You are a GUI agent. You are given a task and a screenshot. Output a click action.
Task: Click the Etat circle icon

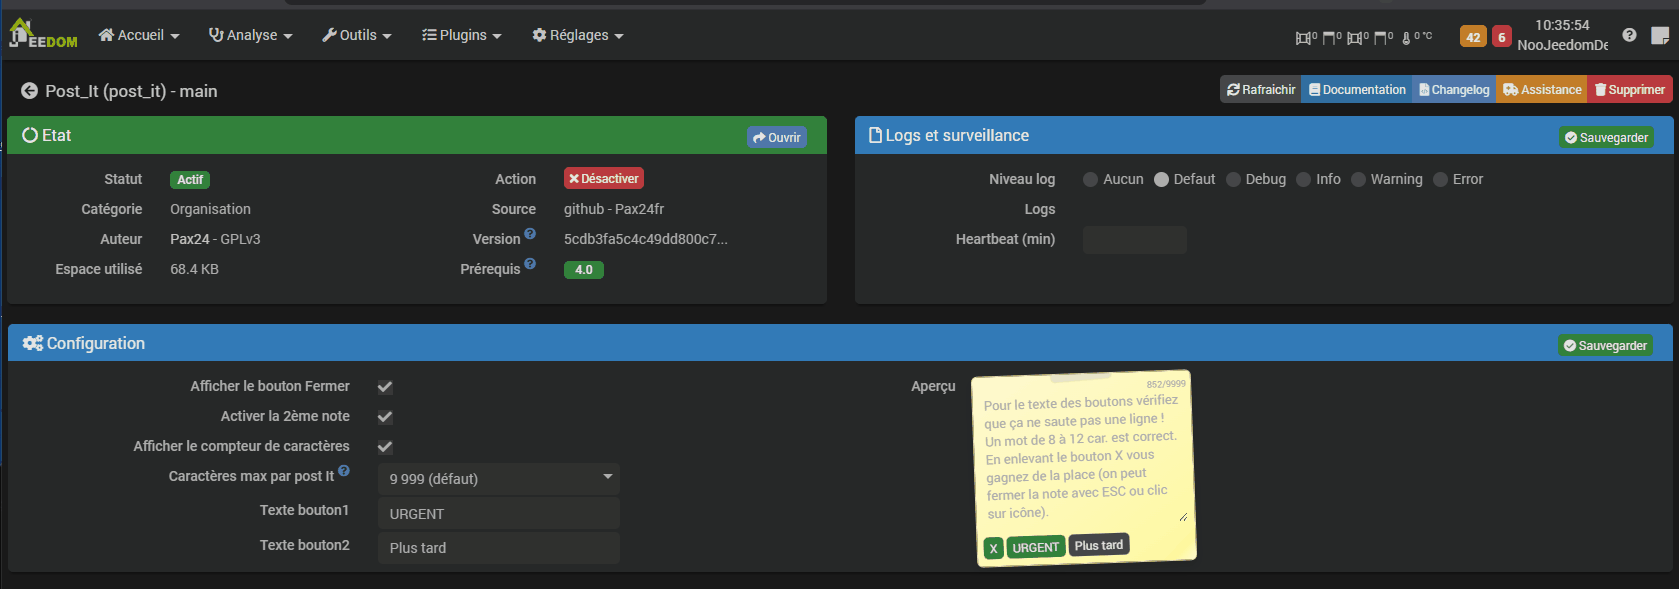tap(30, 135)
